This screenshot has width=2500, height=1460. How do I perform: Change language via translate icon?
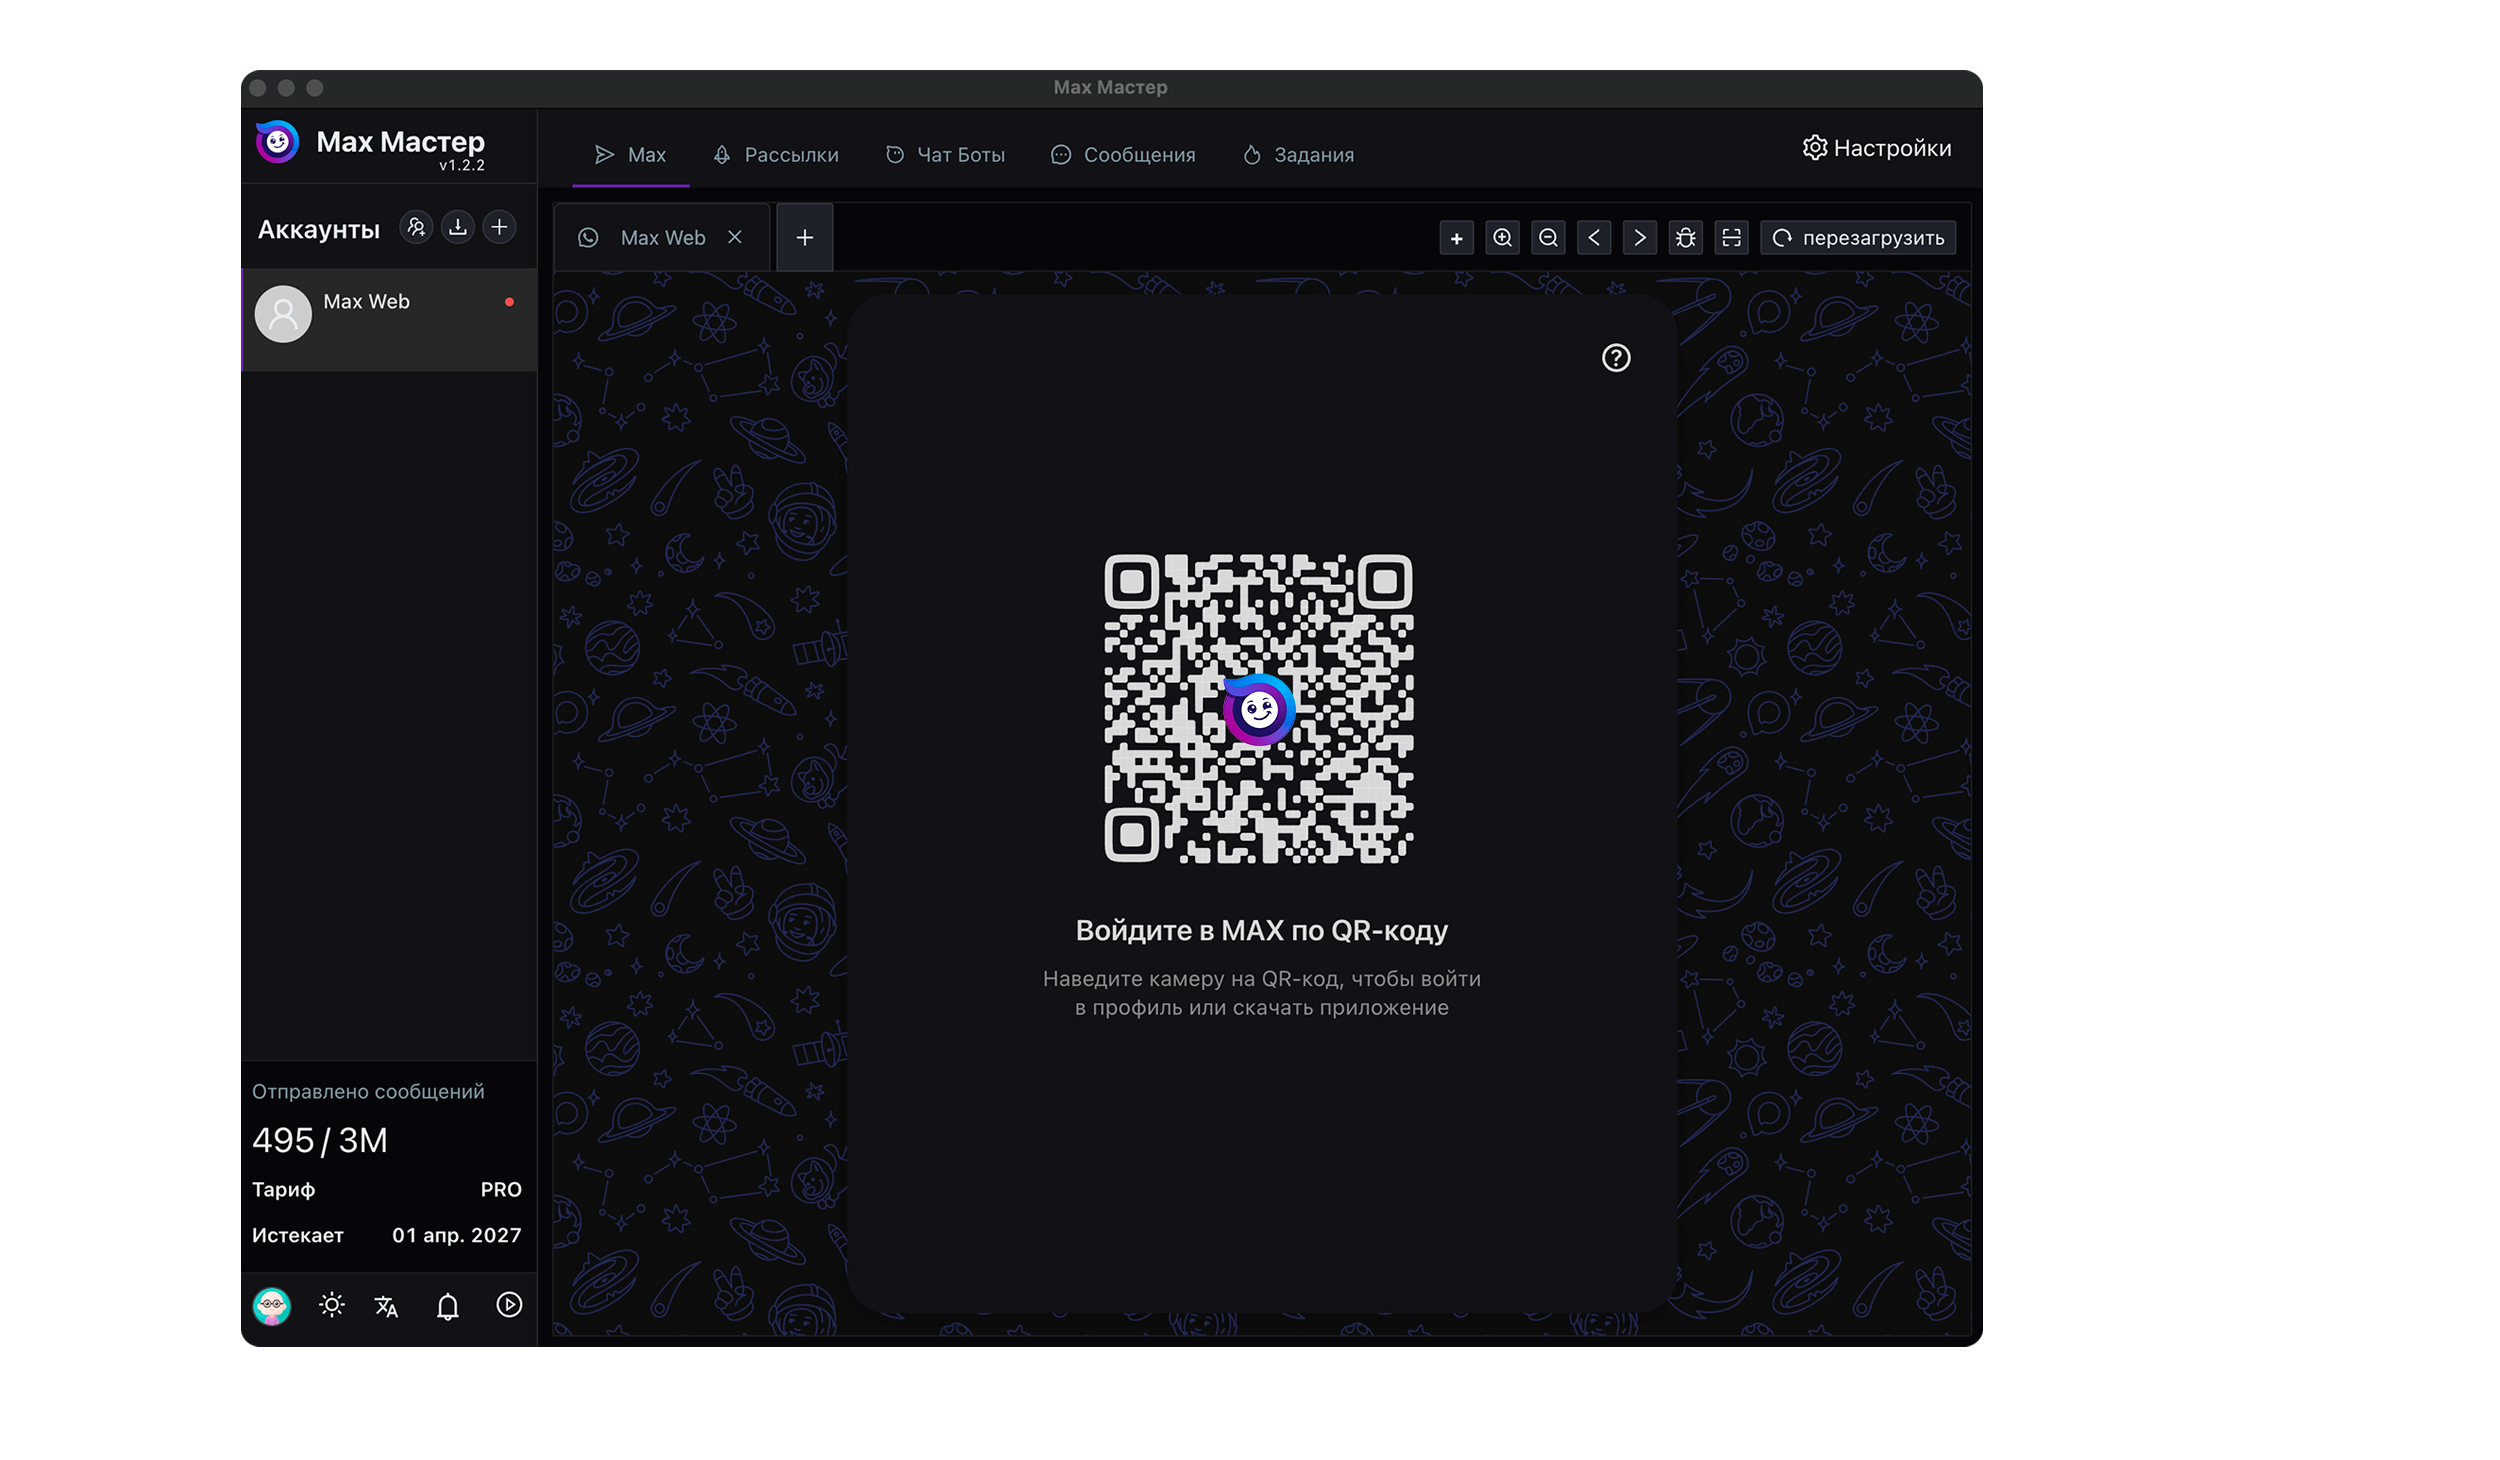(386, 1306)
